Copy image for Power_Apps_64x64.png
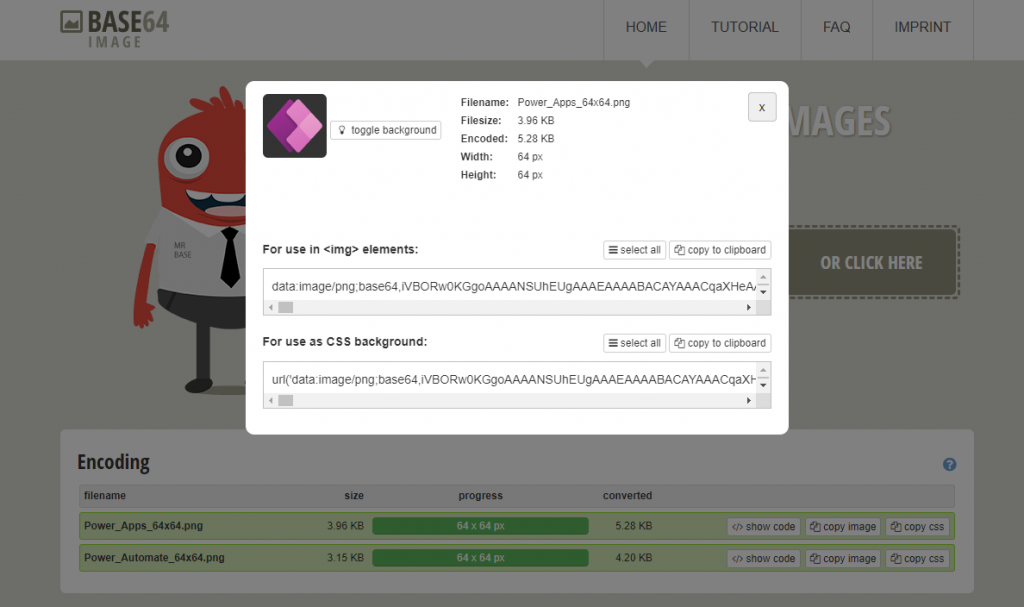This screenshot has width=1024, height=607. pos(843,526)
